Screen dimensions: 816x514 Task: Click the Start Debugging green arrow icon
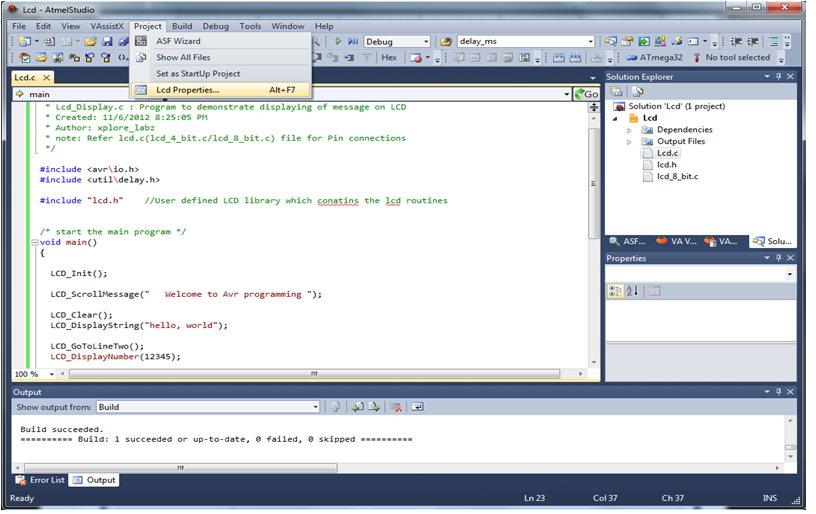pyautogui.click(x=337, y=41)
